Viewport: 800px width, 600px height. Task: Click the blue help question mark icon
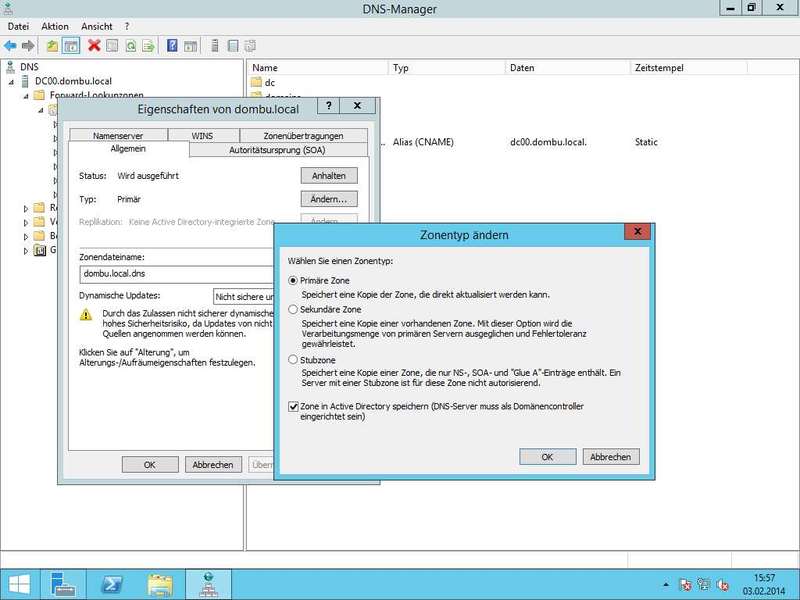tap(173, 45)
